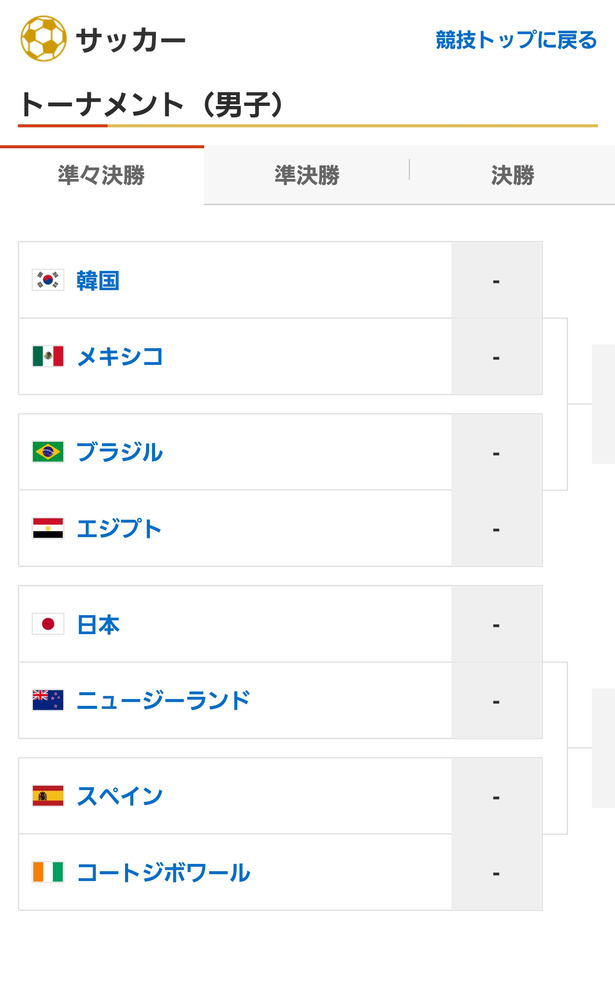The image size is (615, 981).
Task: Click the Brazil flag icon
Action: [x=48, y=452]
